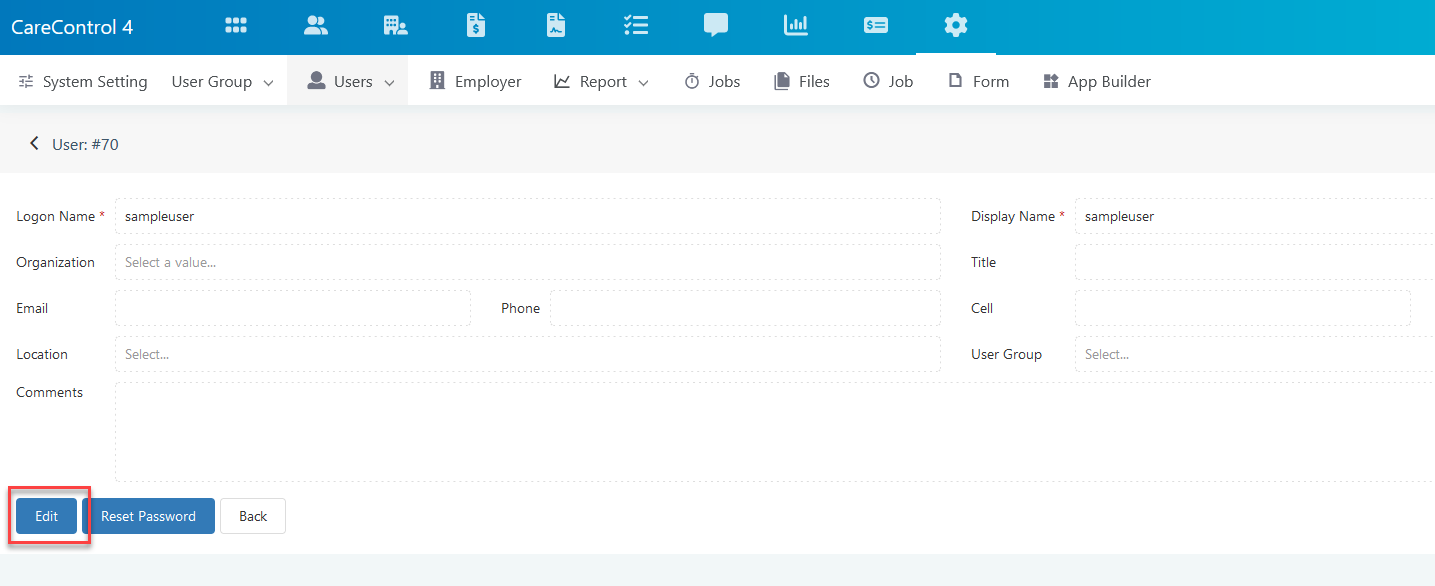
Task: Open the Employer menu item
Action: [476, 82]
